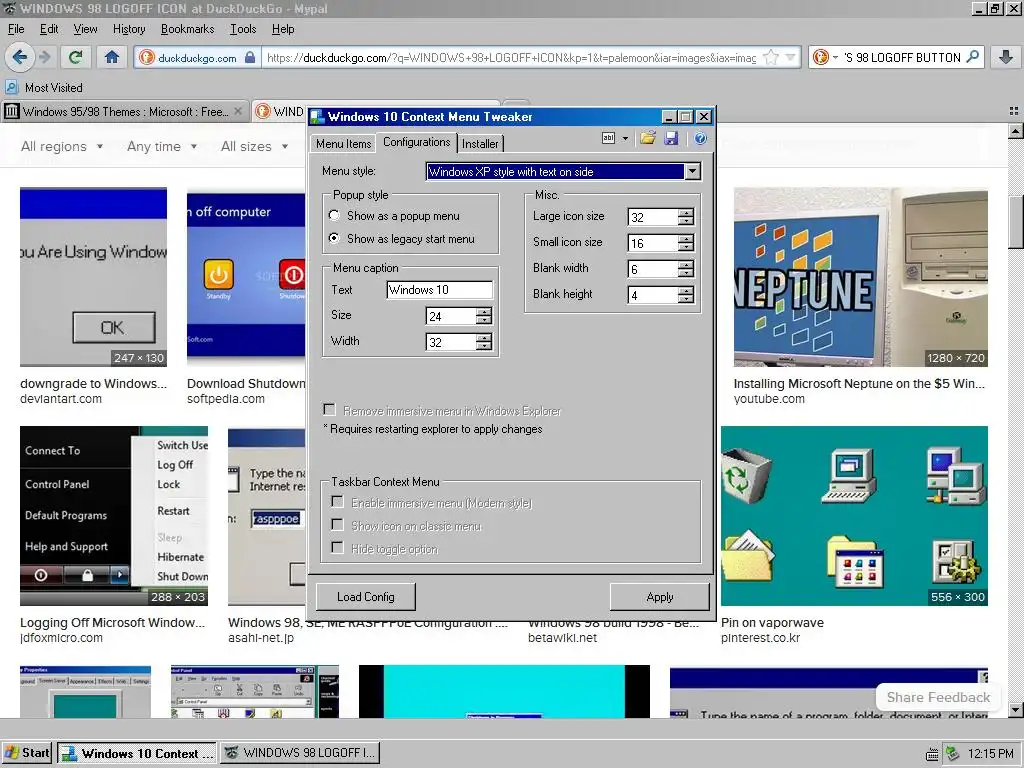Expand dropdown arrow beside 'abl' icon

point(625,138)
